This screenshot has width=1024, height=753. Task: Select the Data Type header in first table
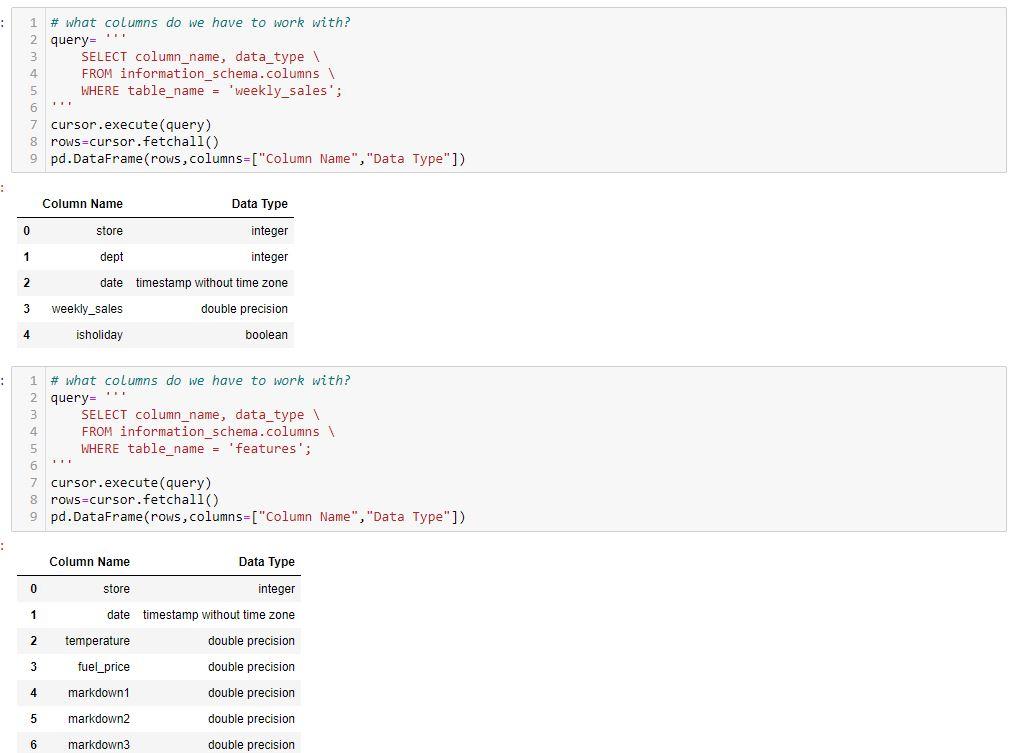point(259,203)
